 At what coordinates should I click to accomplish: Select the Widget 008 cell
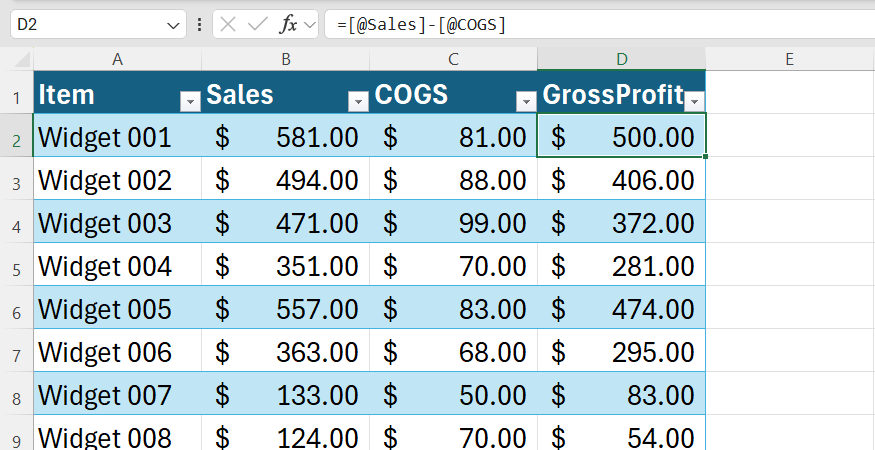pos(117,433)
